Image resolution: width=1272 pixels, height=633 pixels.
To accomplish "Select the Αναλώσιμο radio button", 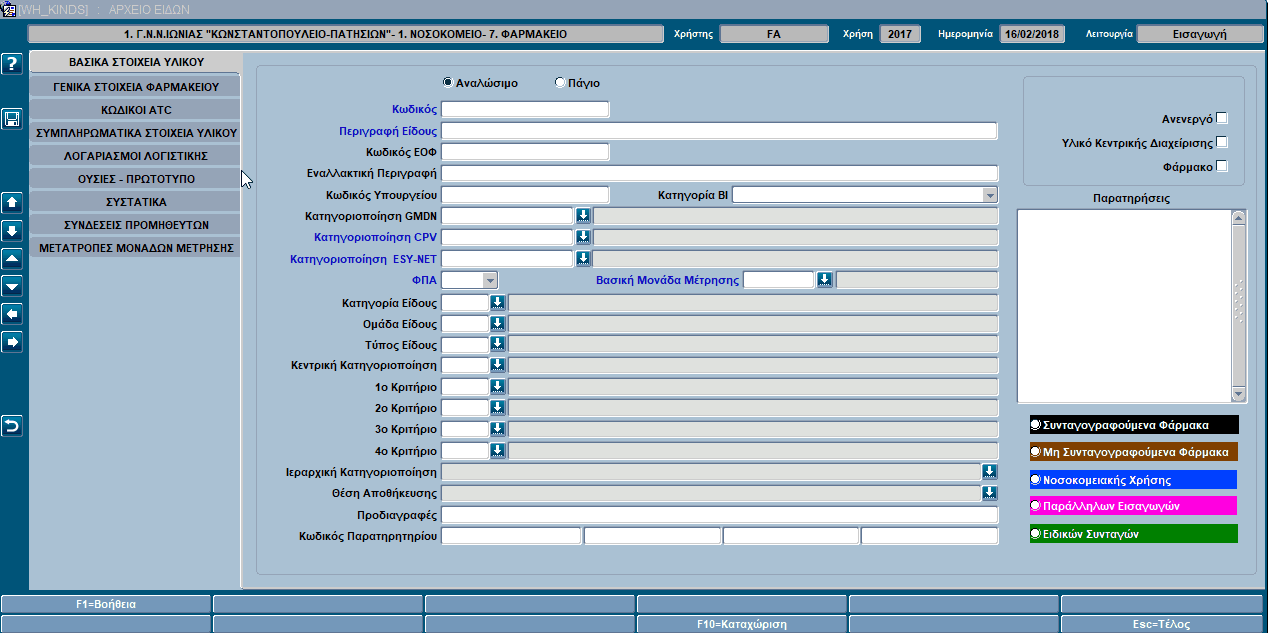I will point(447,83).
